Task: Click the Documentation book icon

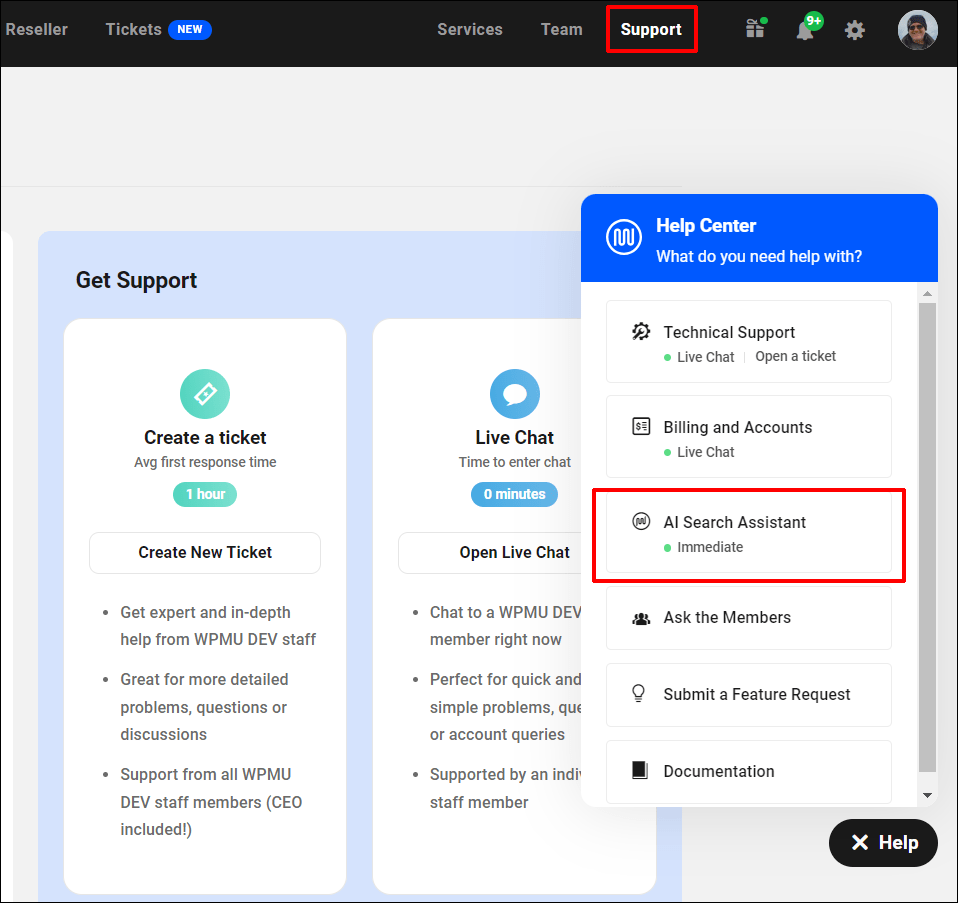Action: tap(640, 770)
